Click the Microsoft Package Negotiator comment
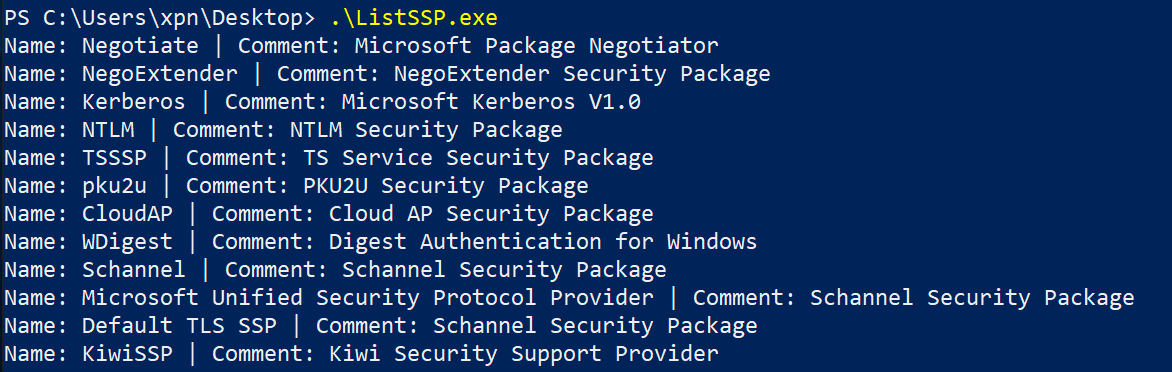1172x372 pixels. click(x=537, y=46)
